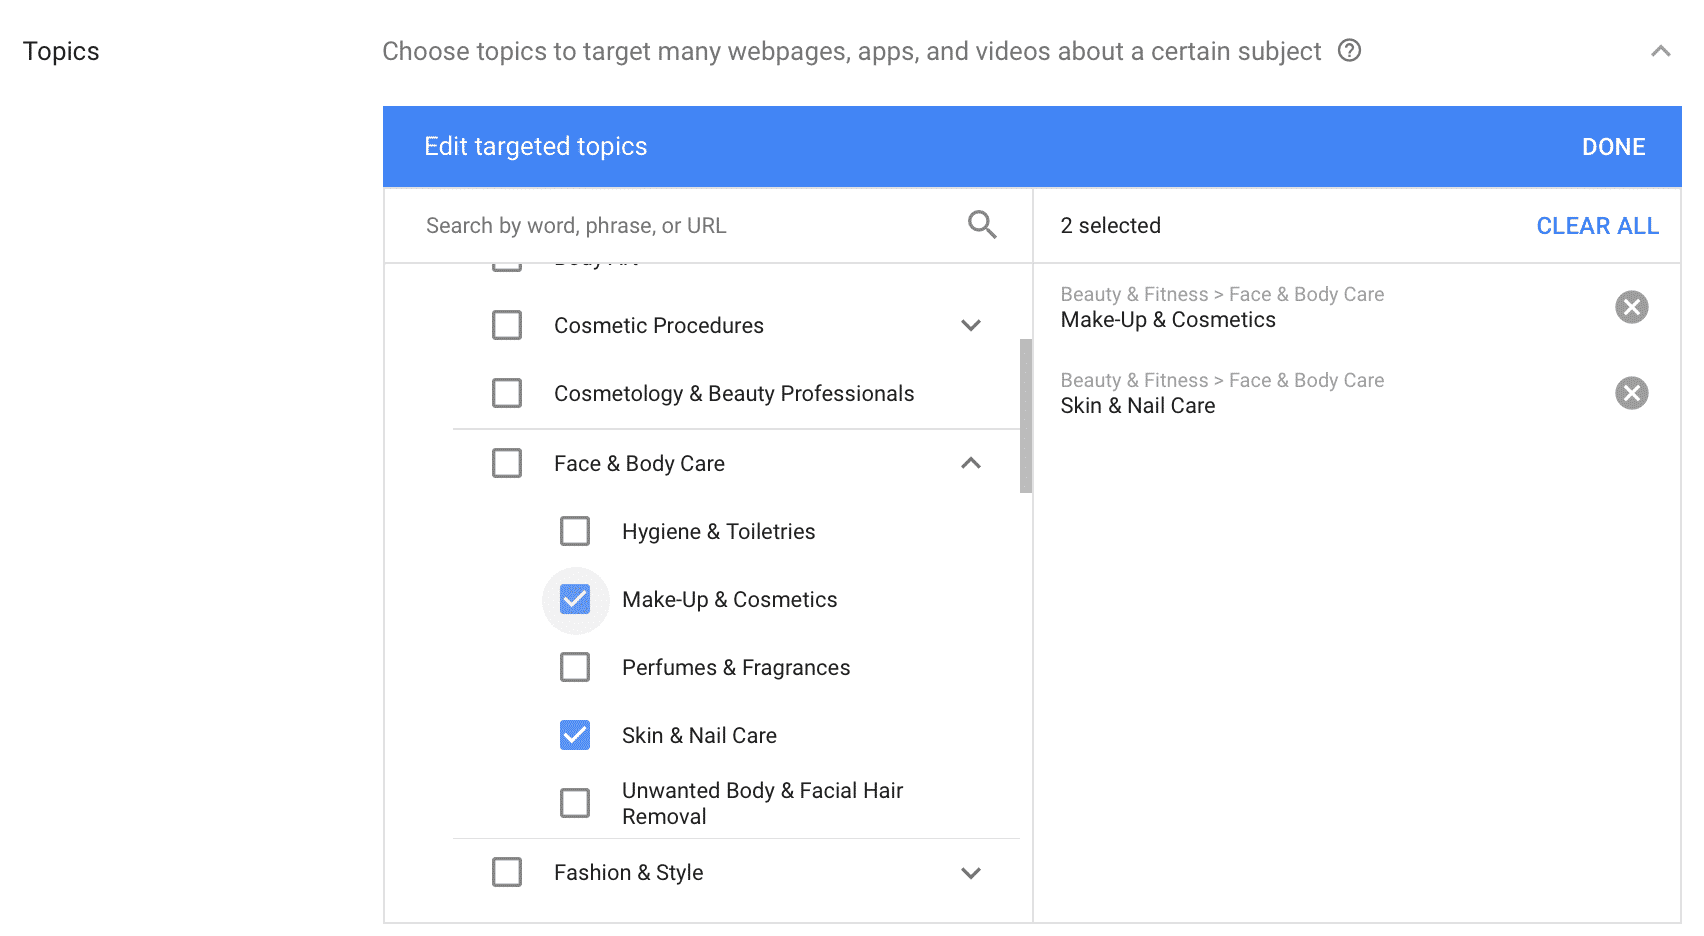This screenshot has height=936, width=1704.
Task: Click selected Skin & Nail Care entry text
Action: coord(1138,406)
